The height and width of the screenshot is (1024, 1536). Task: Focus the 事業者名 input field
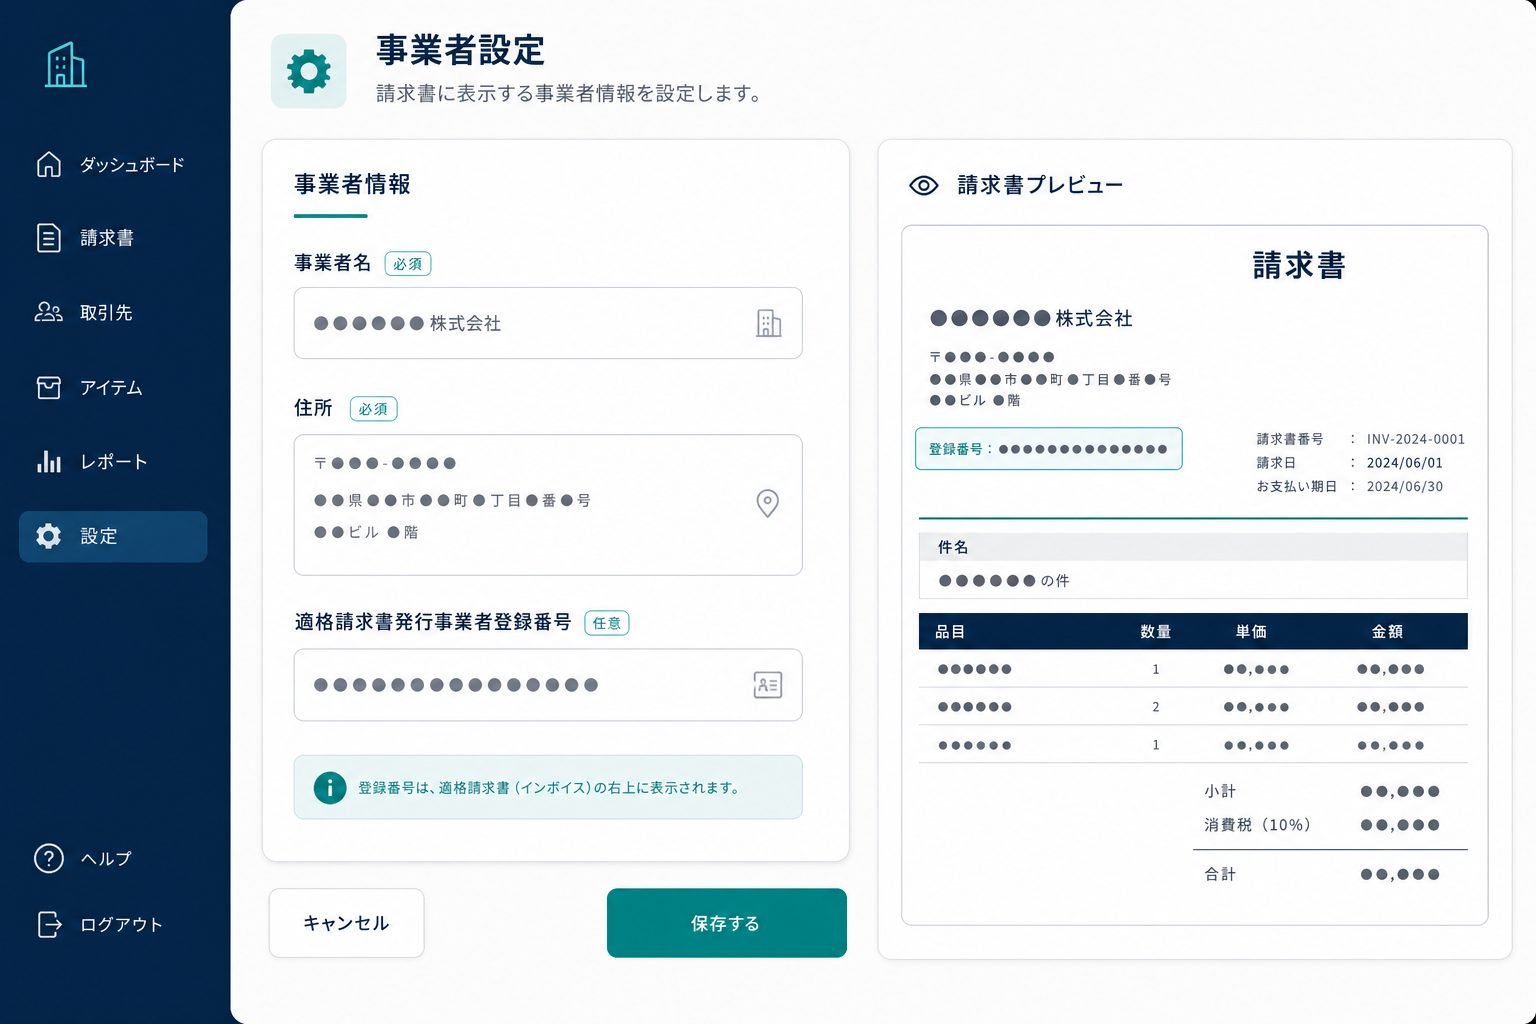(548, 323)
